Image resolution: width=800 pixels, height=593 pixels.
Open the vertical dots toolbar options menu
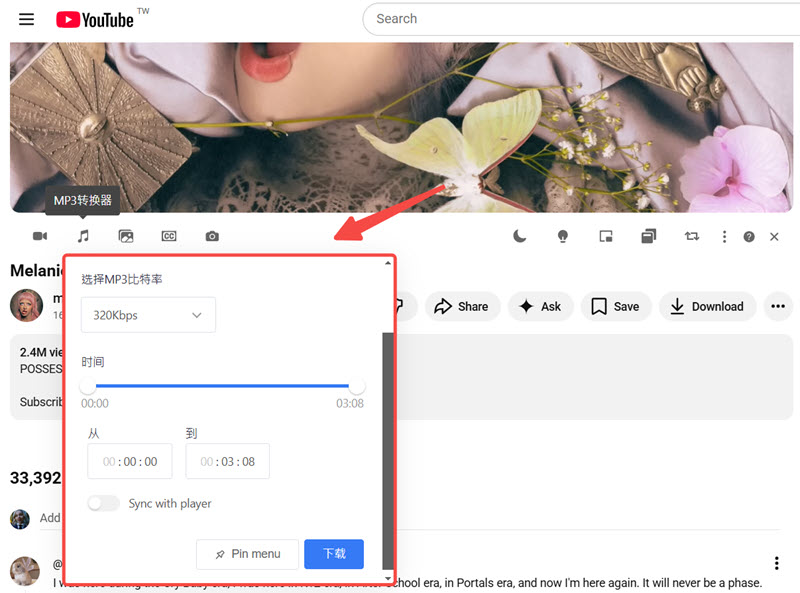pyautogui.click(x=724, y=237)
